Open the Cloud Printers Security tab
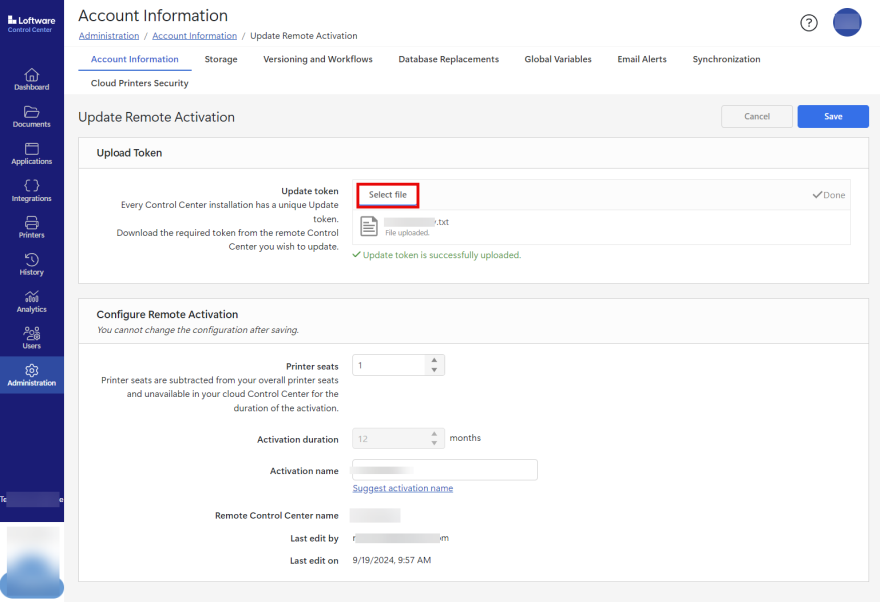Image resolution: width=880 pixels, height=602 pixels. 139,83
